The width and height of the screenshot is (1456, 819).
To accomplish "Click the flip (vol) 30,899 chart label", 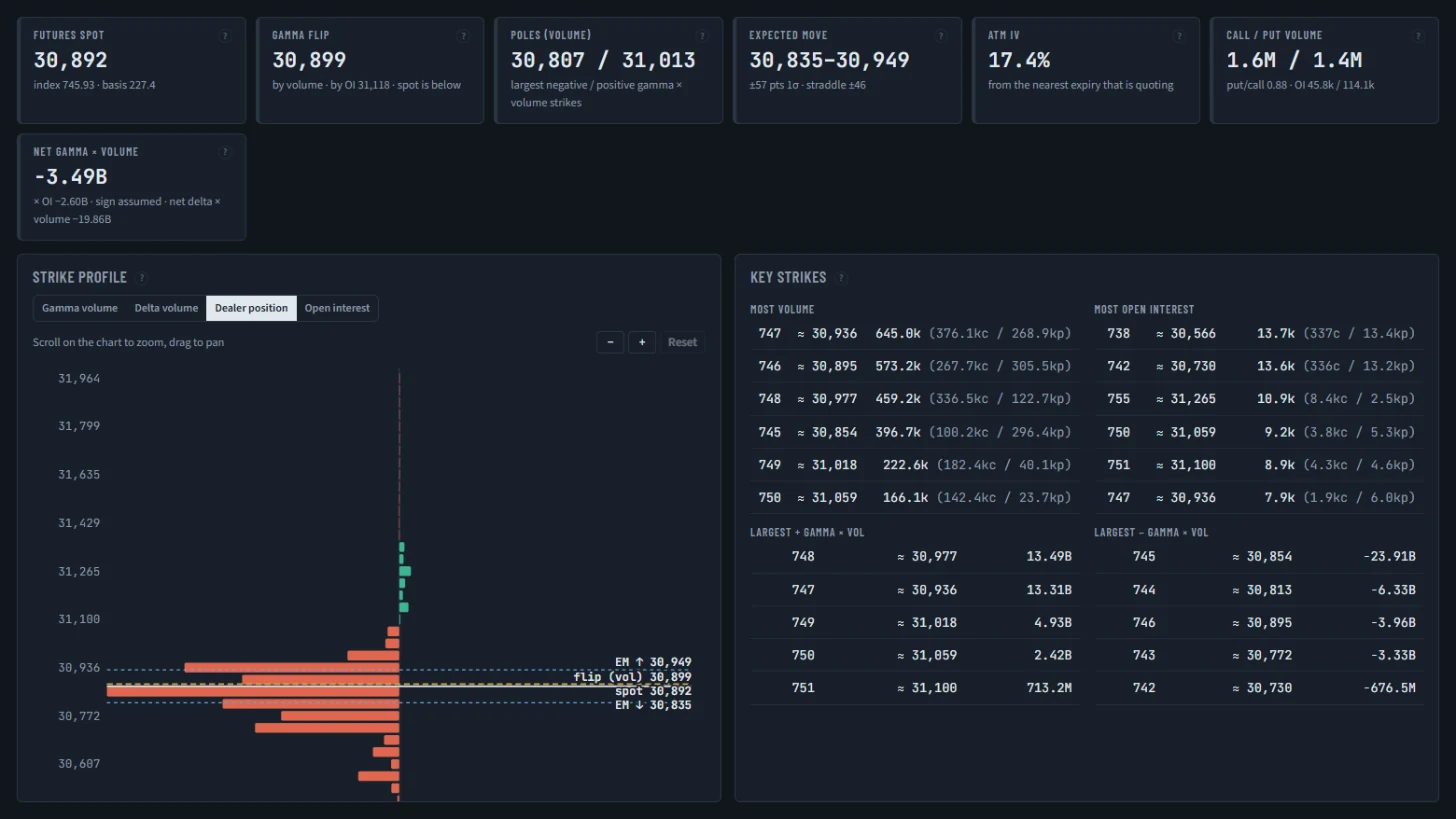I will click(632, 677).
